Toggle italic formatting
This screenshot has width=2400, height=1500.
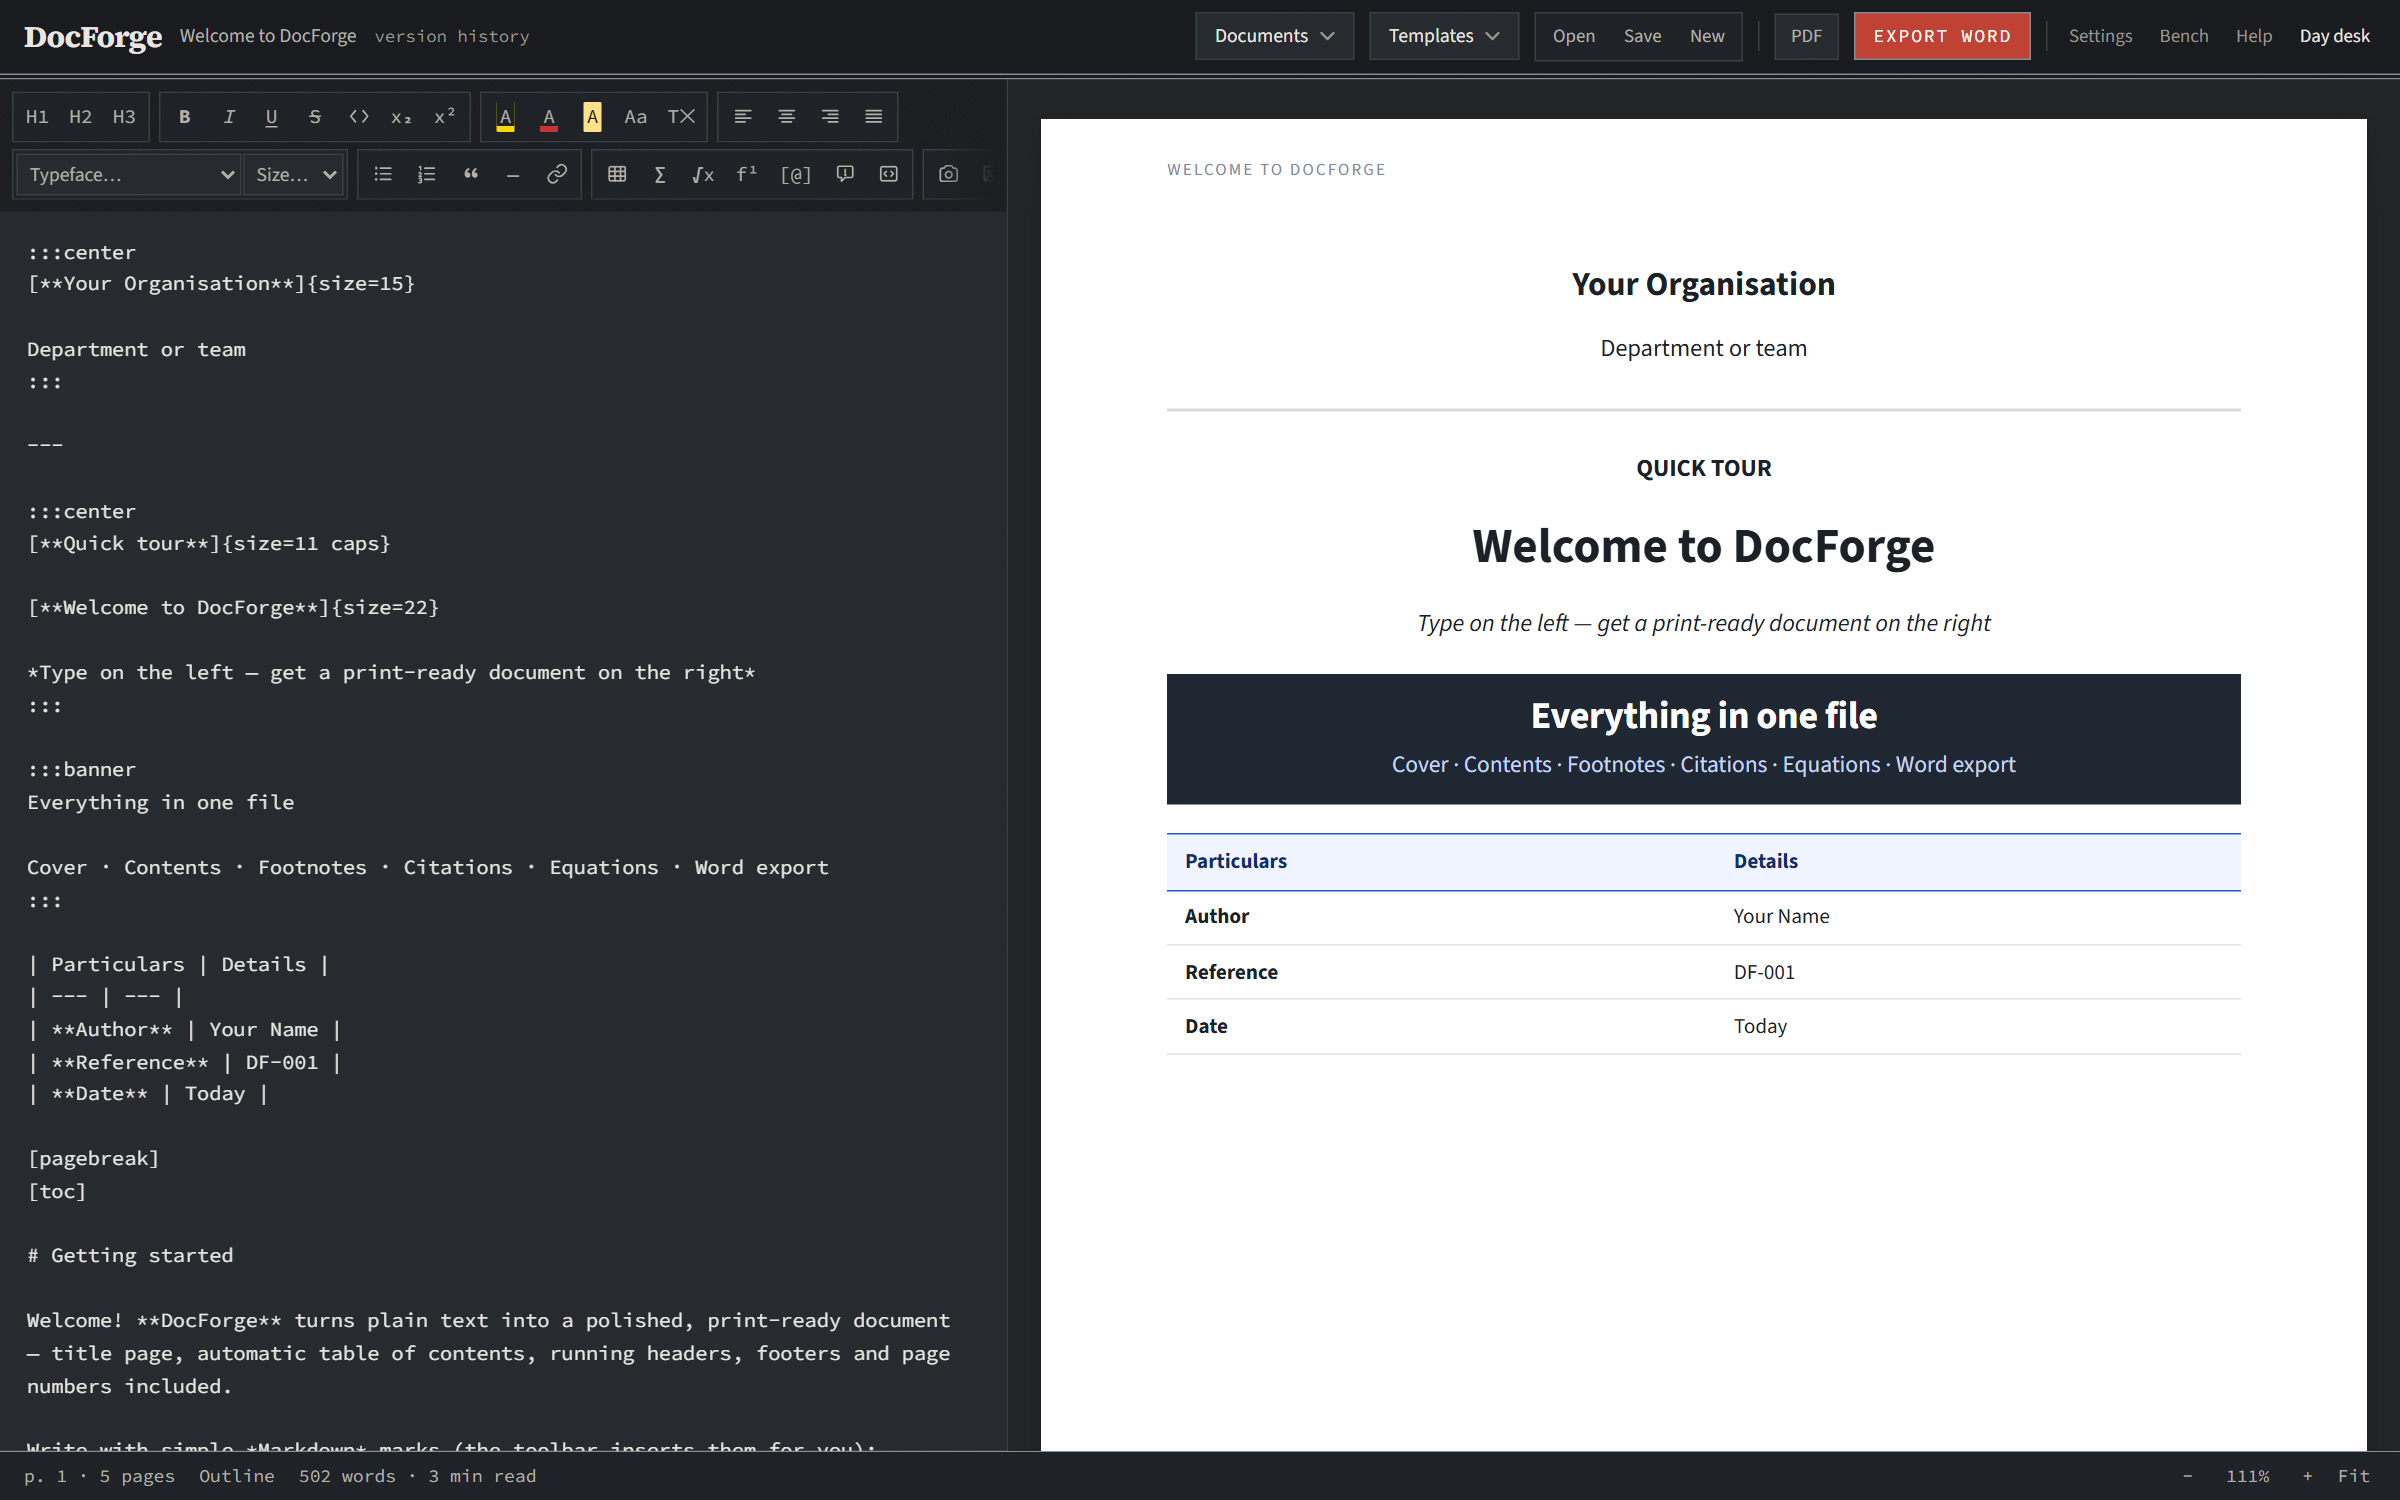coord(228,117)
